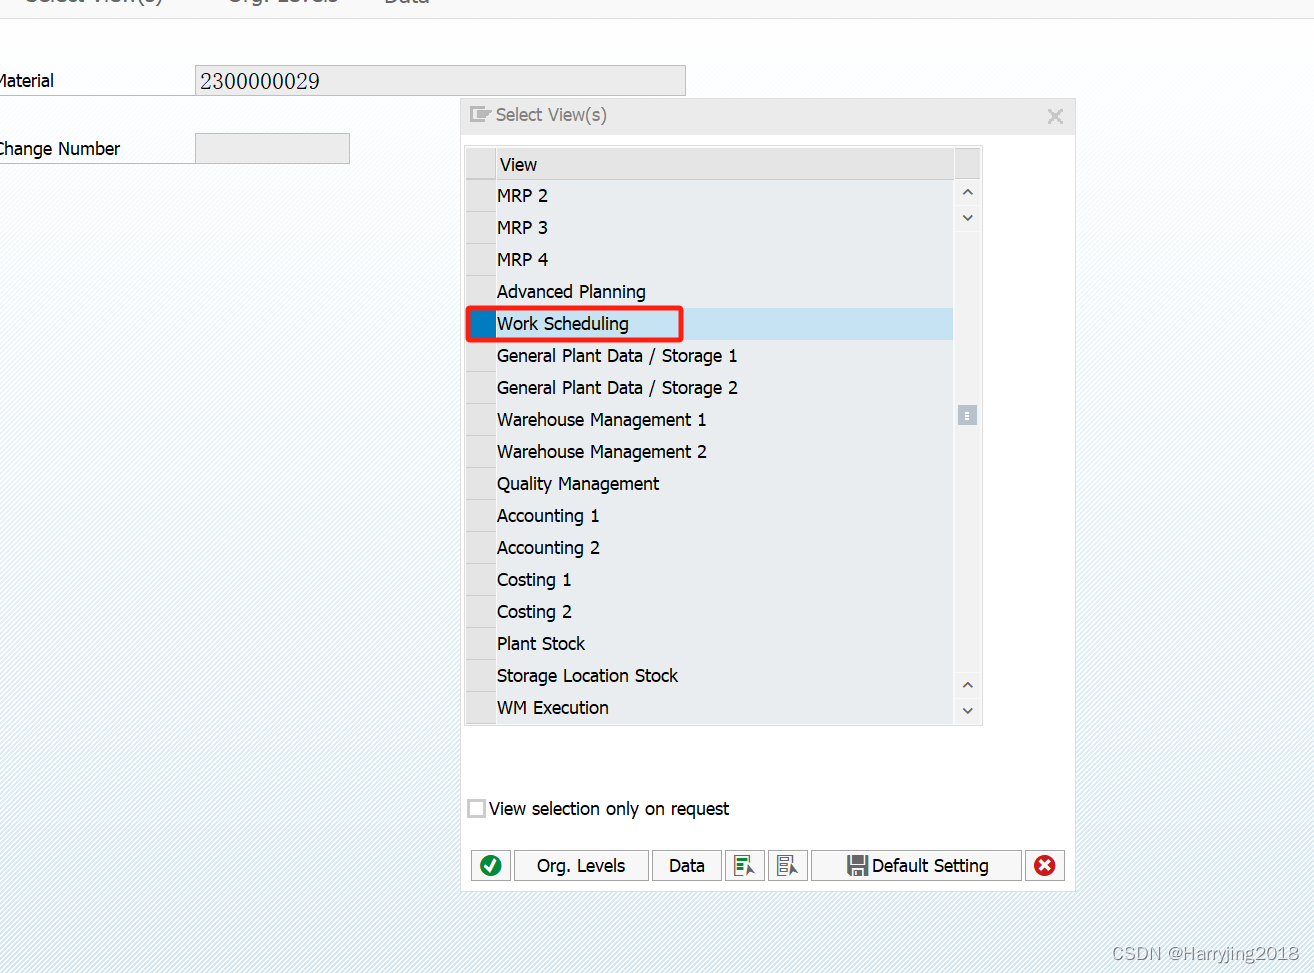This screenshot has height=973, width=1314.
Task: Select the Costing 2 view
Action: [x=534, y=612]
